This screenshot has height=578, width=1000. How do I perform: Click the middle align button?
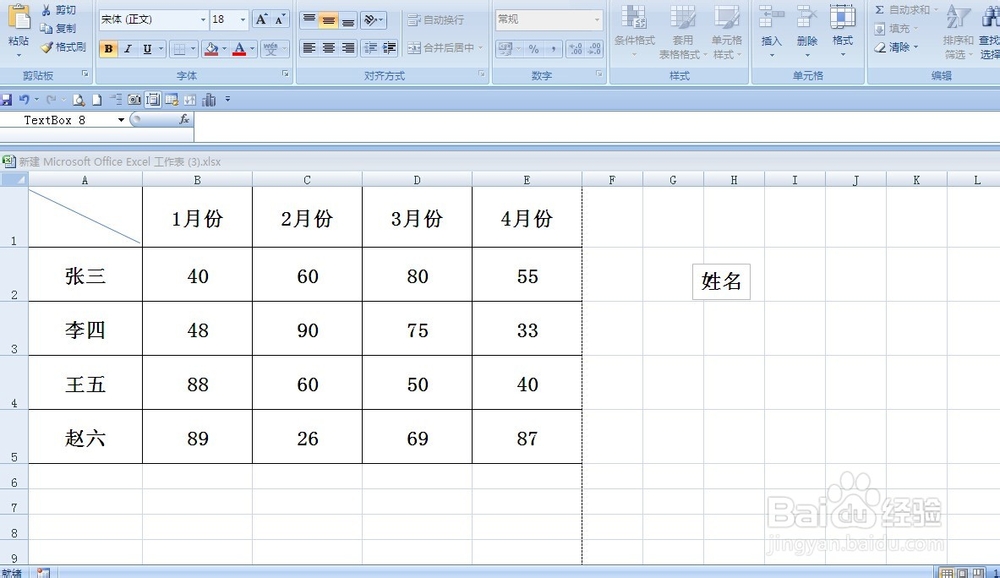pyautogui.click(x=328, y=20)
